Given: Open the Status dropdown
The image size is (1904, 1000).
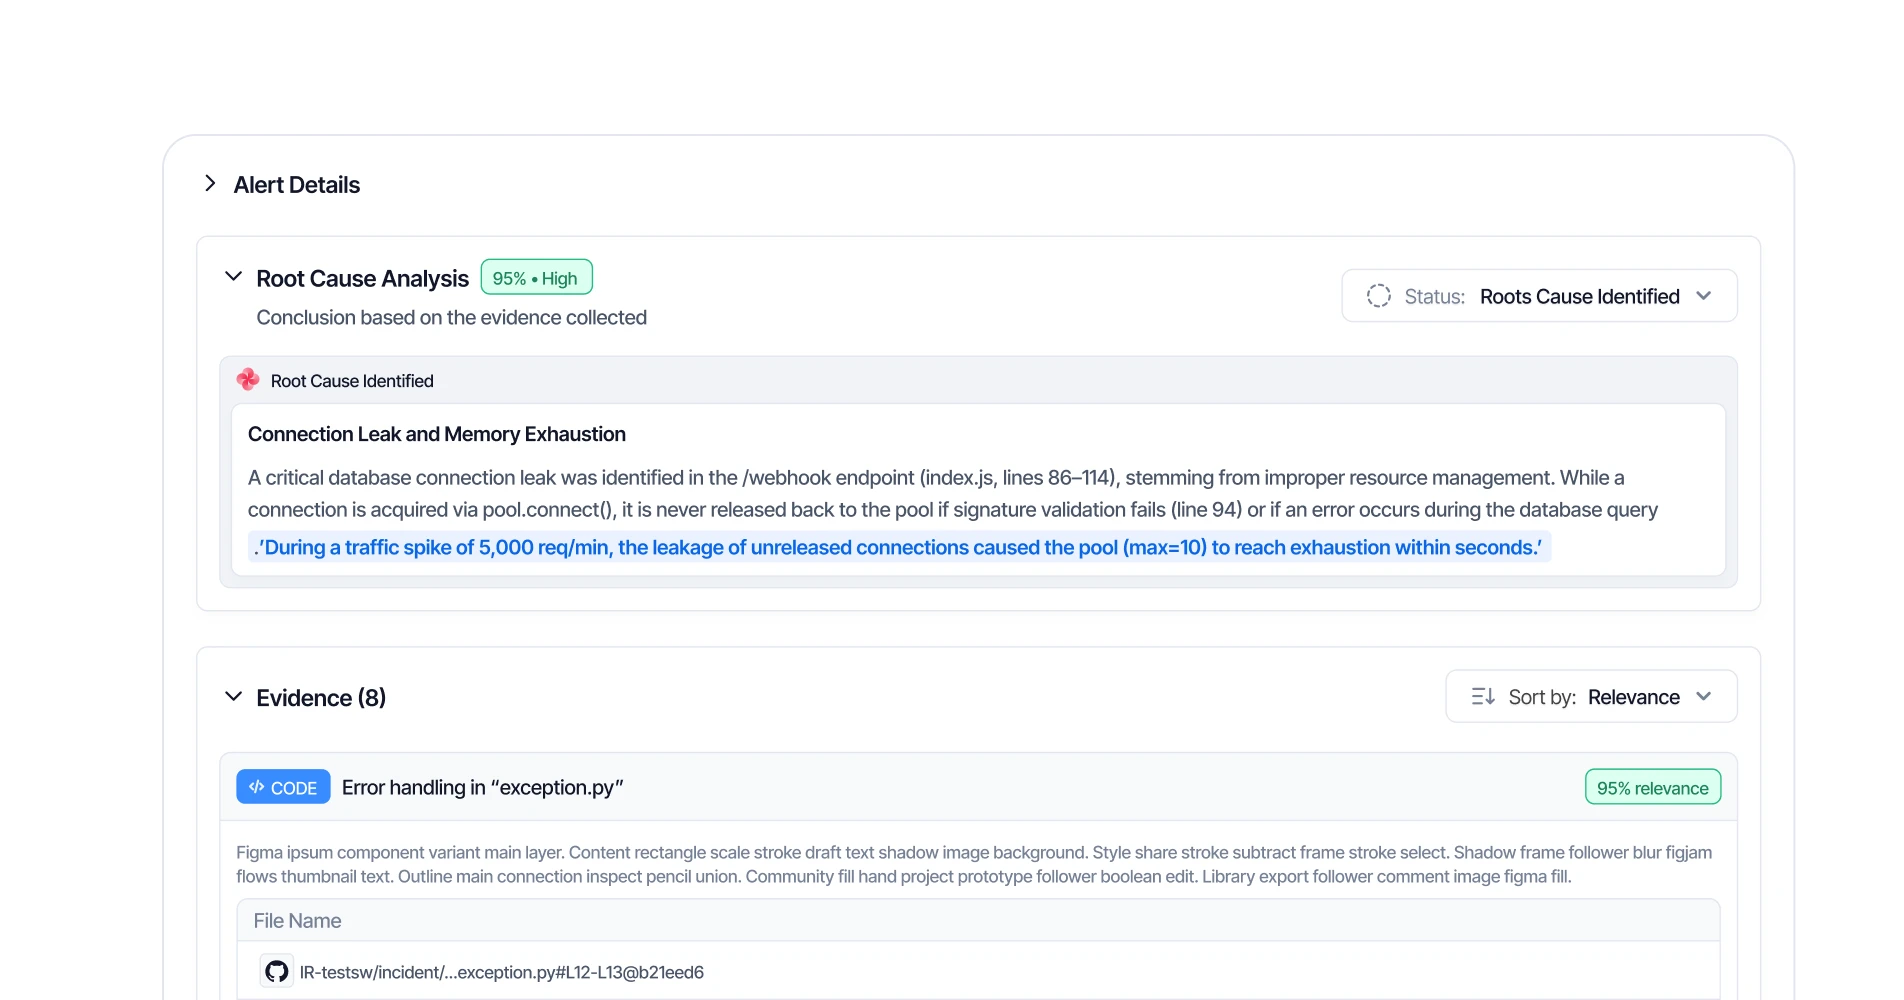Looking at the screenshot, I should pos(1539,296).
